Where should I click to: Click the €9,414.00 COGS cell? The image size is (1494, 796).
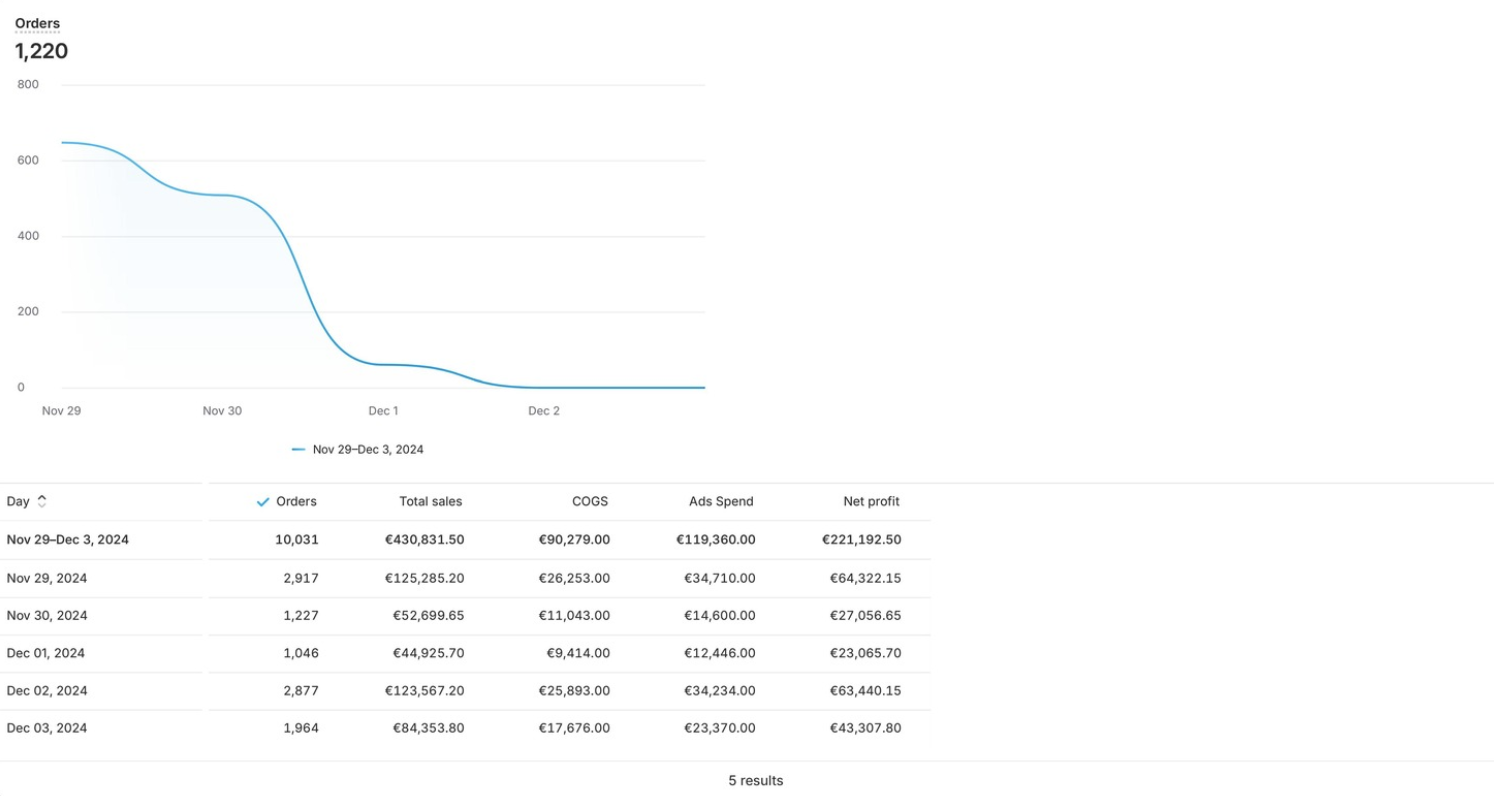[578, 654]
